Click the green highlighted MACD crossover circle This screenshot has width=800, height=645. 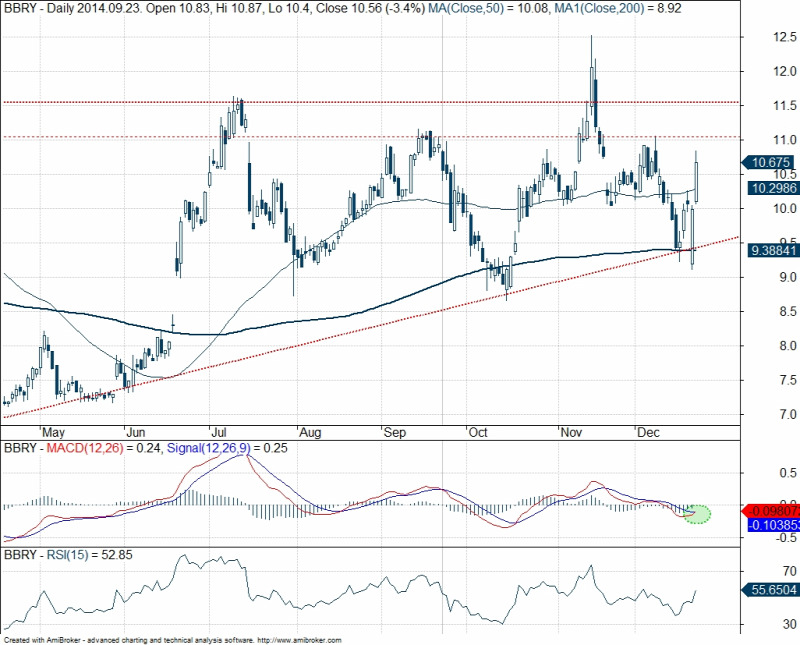(x=696, y=514)
